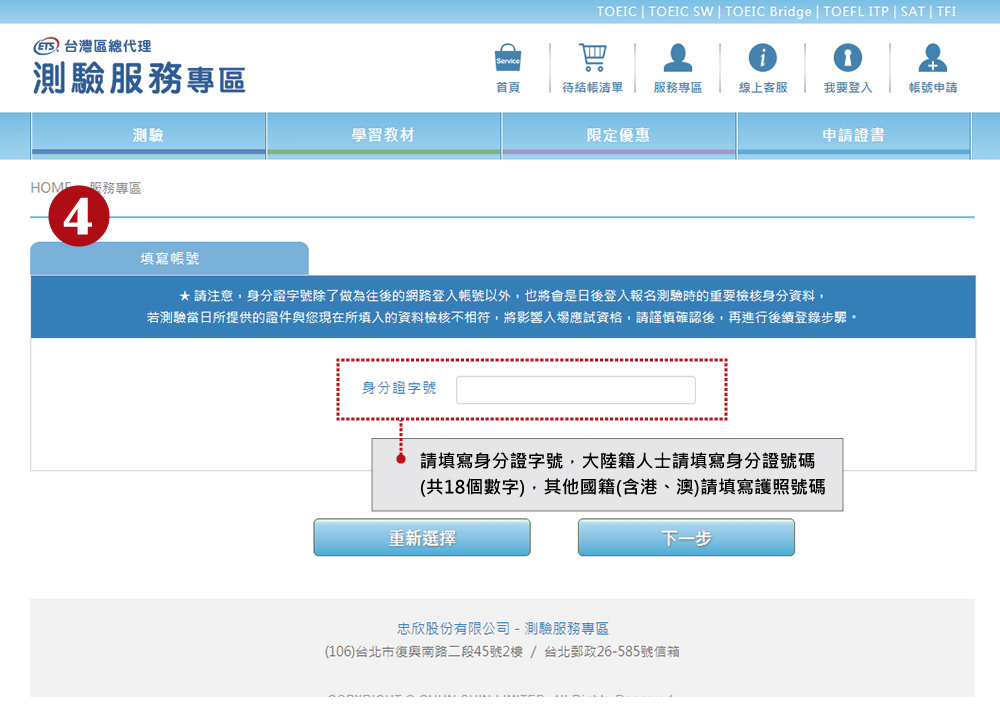
Task: Click the 服務專區 person icon
Action: [678, 60]
